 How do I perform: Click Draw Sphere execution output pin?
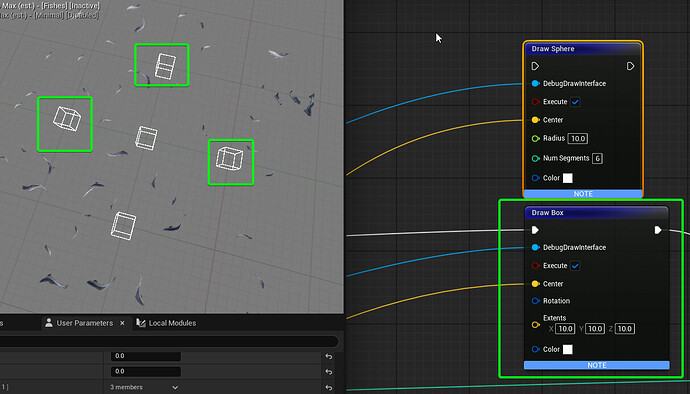click(630, 66)
